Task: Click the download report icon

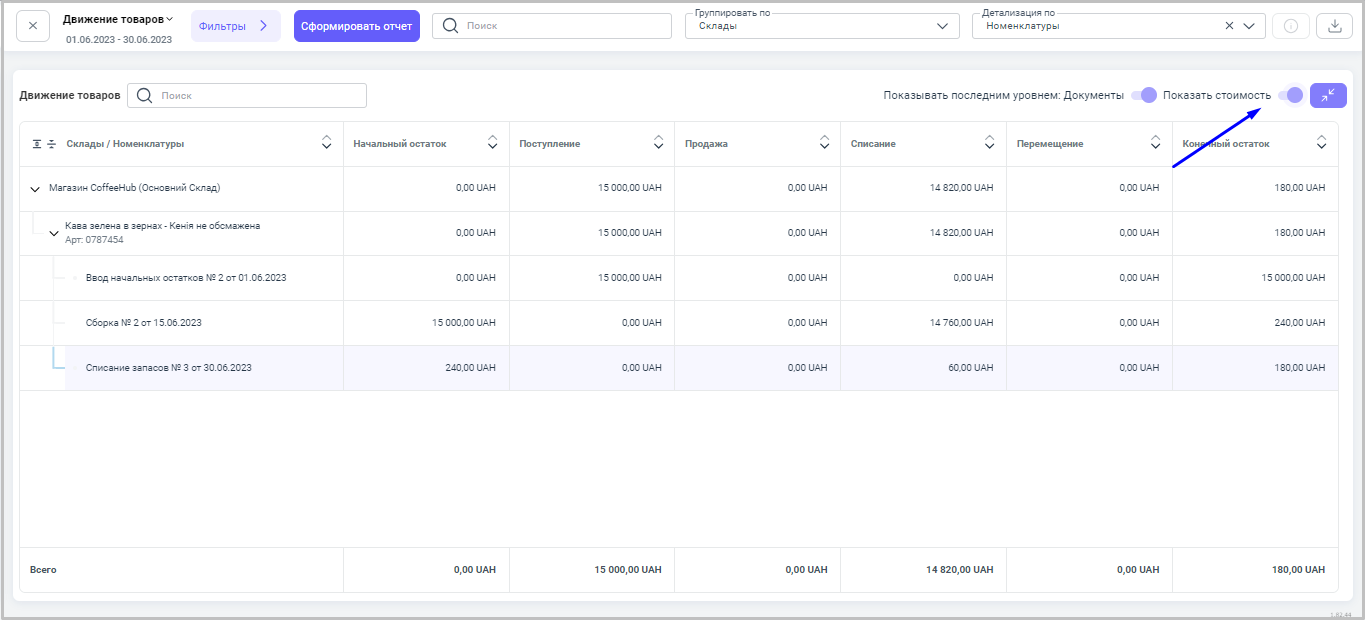Action: tap(1334, 26)
